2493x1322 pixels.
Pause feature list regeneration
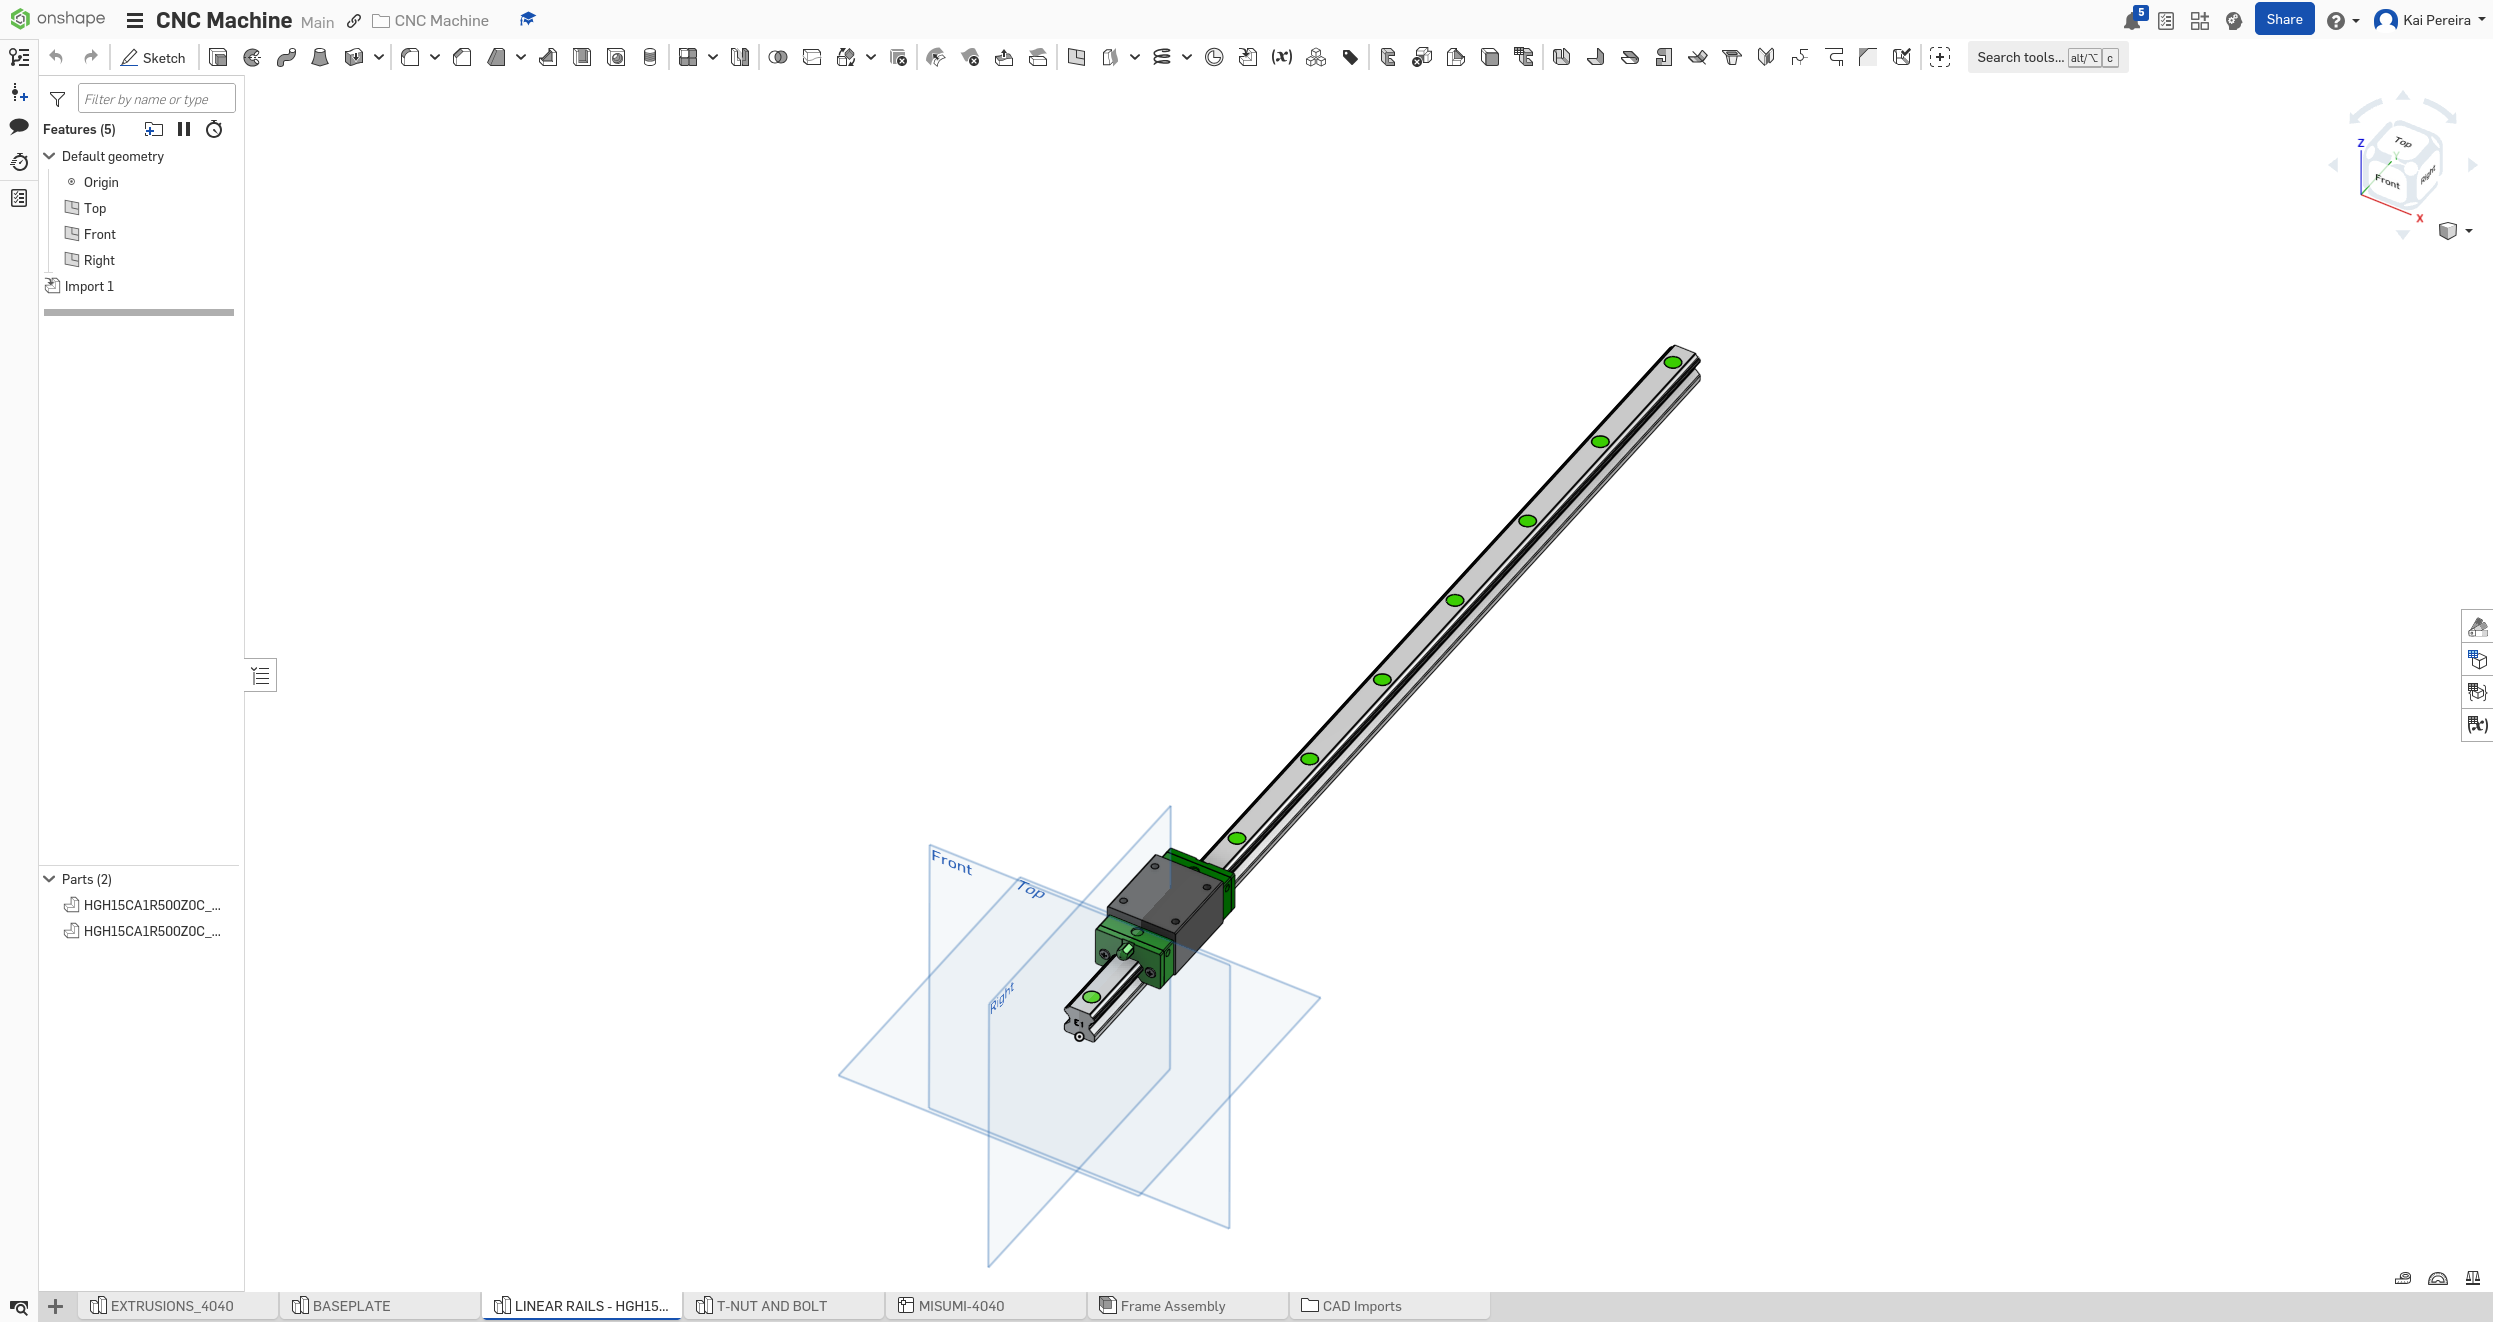pos(184,129)
